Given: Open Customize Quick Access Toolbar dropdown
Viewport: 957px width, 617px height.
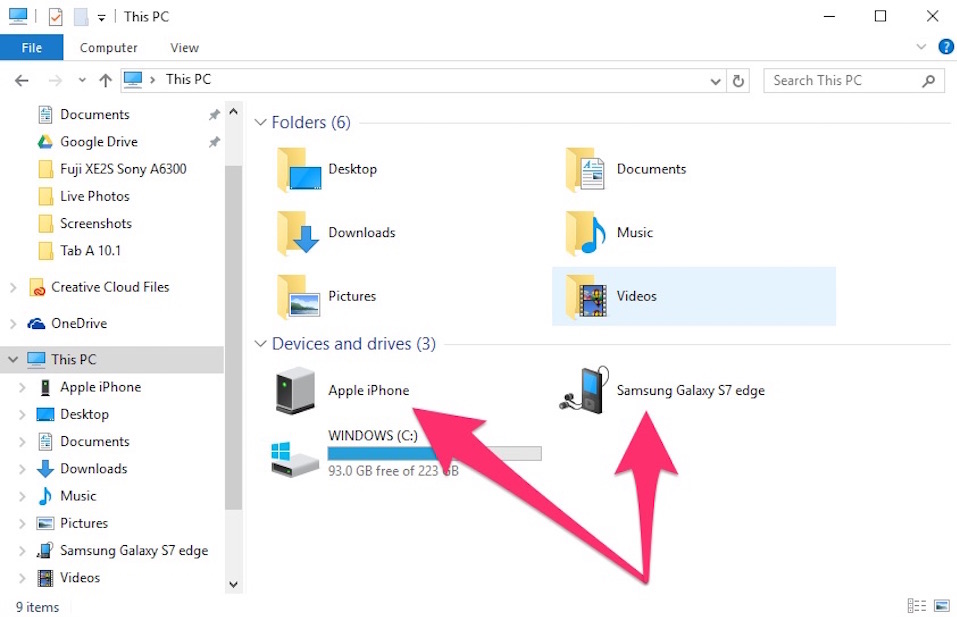Looking at the screenshot, I should click(101, 18).
